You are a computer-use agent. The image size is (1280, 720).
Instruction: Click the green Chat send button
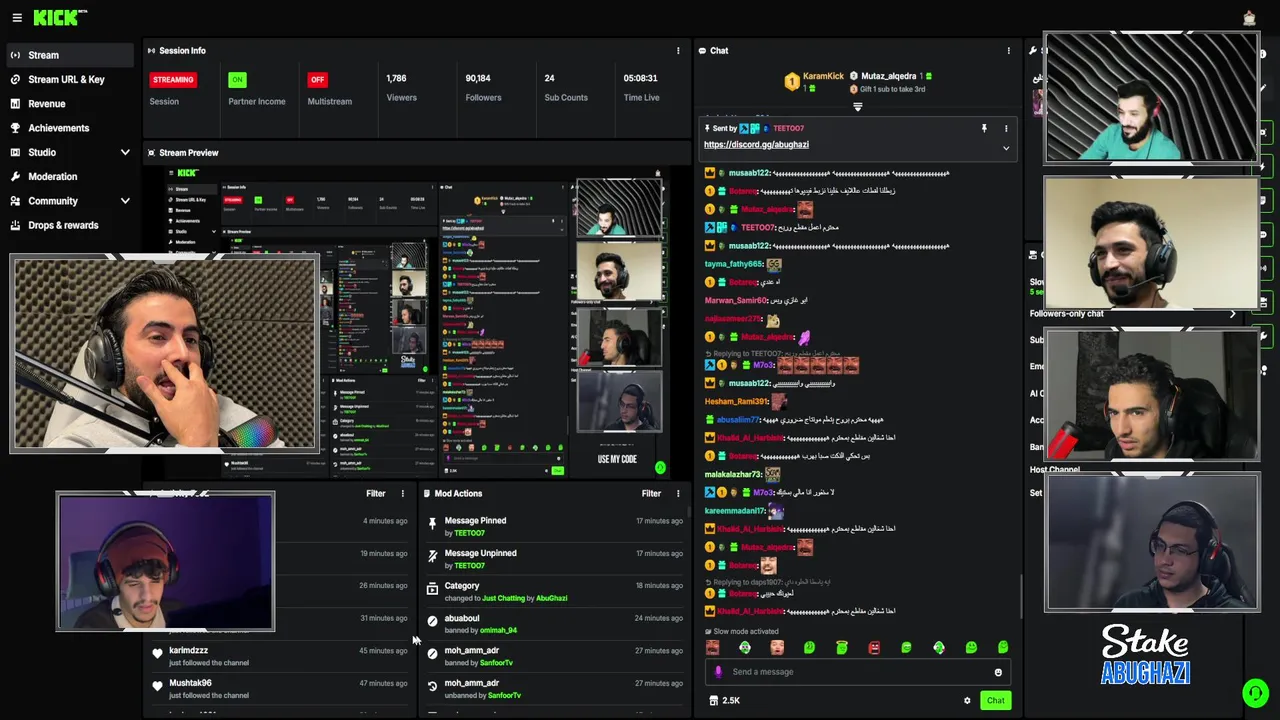click(x=995, y=701)
